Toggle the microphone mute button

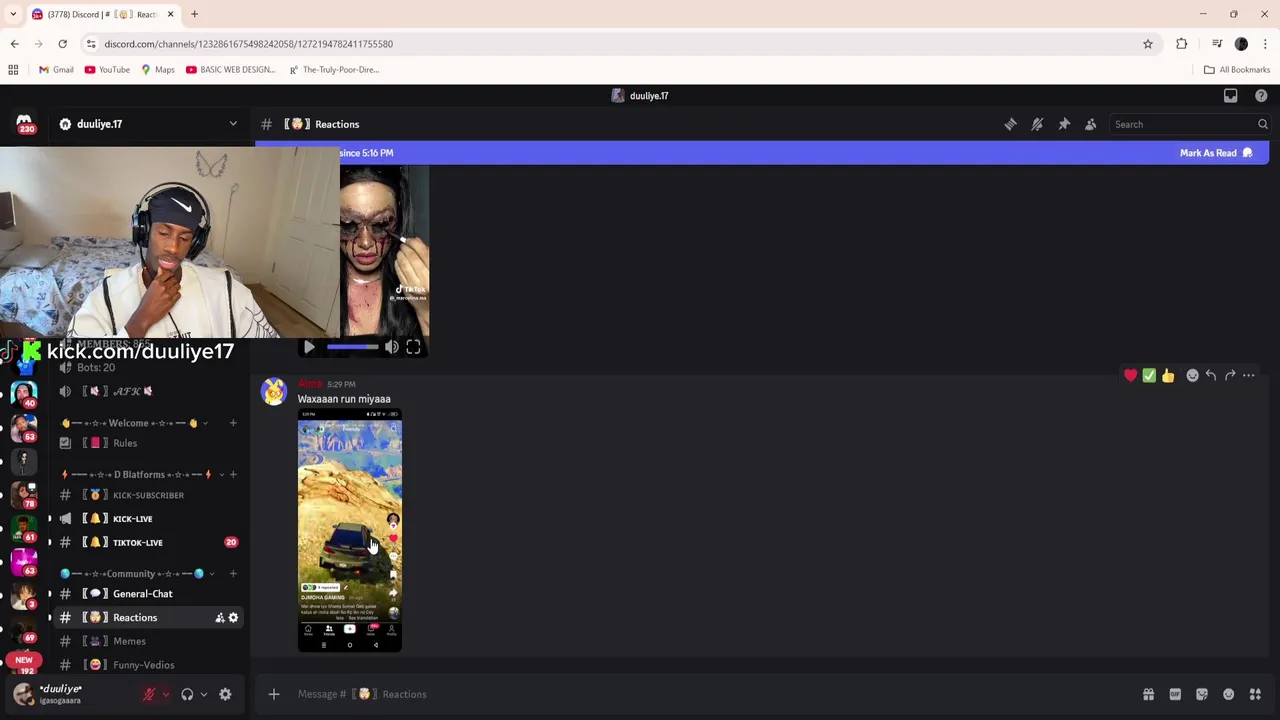(x=149, y=694)
